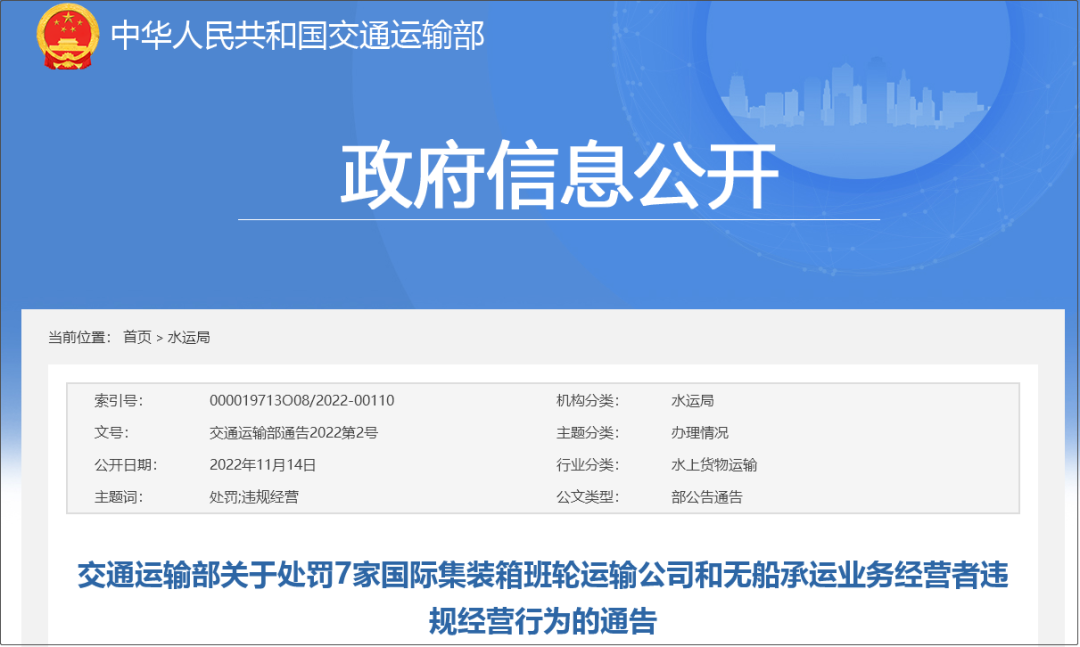Open the 首页 breadcrumb link
The image size is (1080, 647).
pyautogui.click(x=137, y=337)
